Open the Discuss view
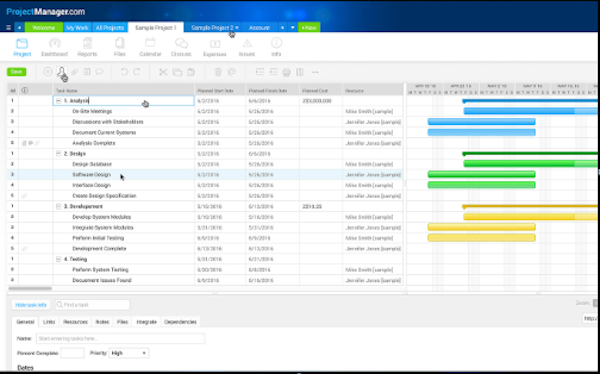This screenshot has height=374, width=600. coord(181,48)
